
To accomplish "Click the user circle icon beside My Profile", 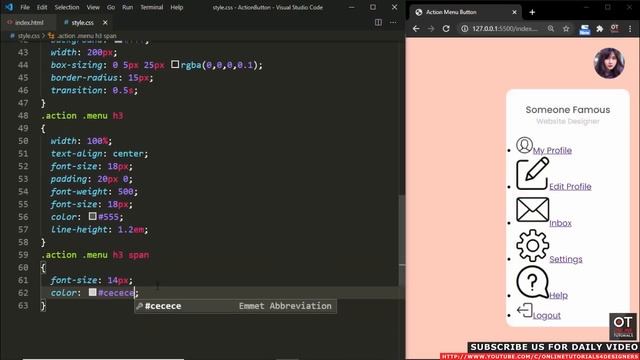I will point(524,145).
